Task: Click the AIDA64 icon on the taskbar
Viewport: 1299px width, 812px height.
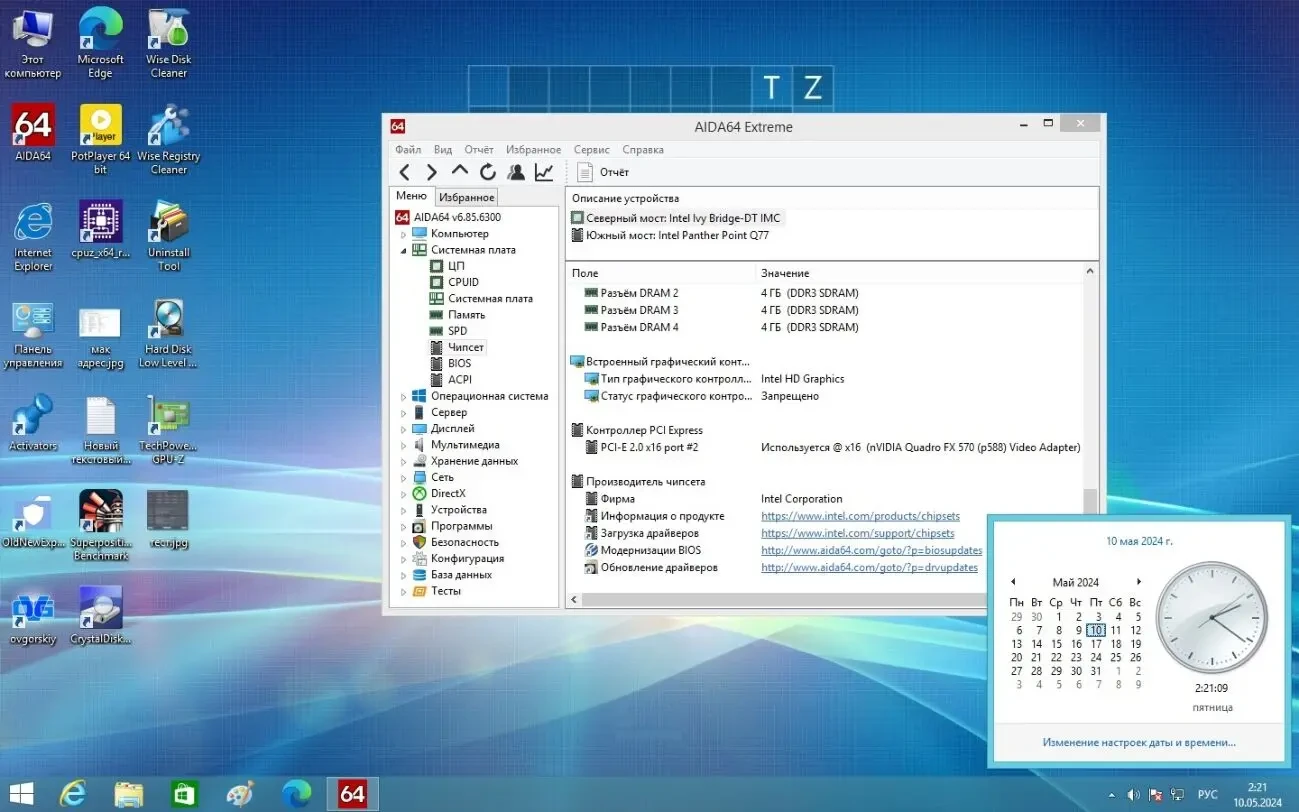Action: (351, 793)
